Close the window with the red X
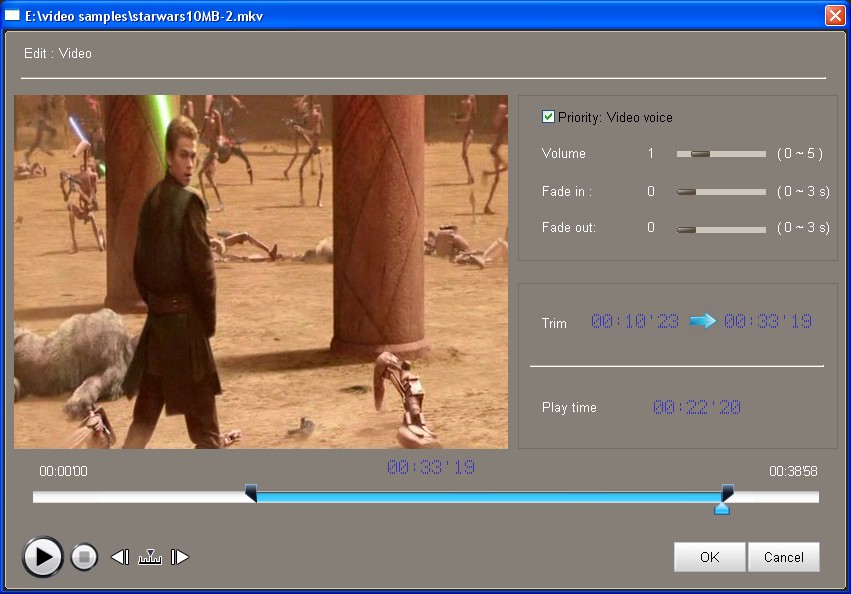This screenshot has width=851, height=594. pyautogui.click(x=835, y=15)
